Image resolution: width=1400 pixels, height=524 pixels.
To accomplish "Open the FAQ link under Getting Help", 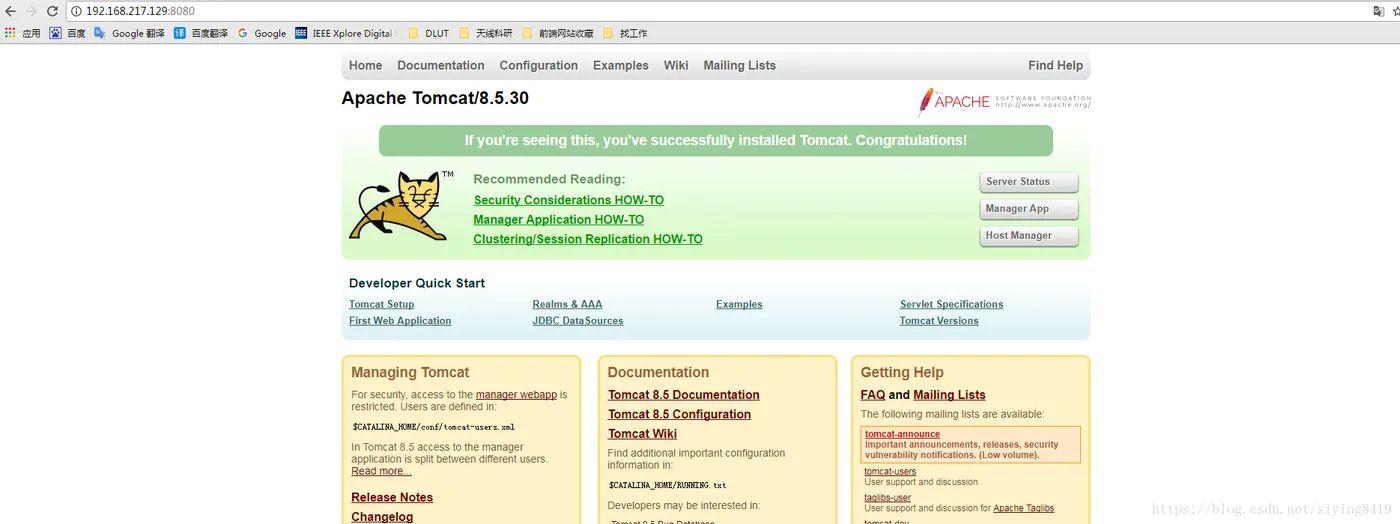I will click(x=873, y=395).
